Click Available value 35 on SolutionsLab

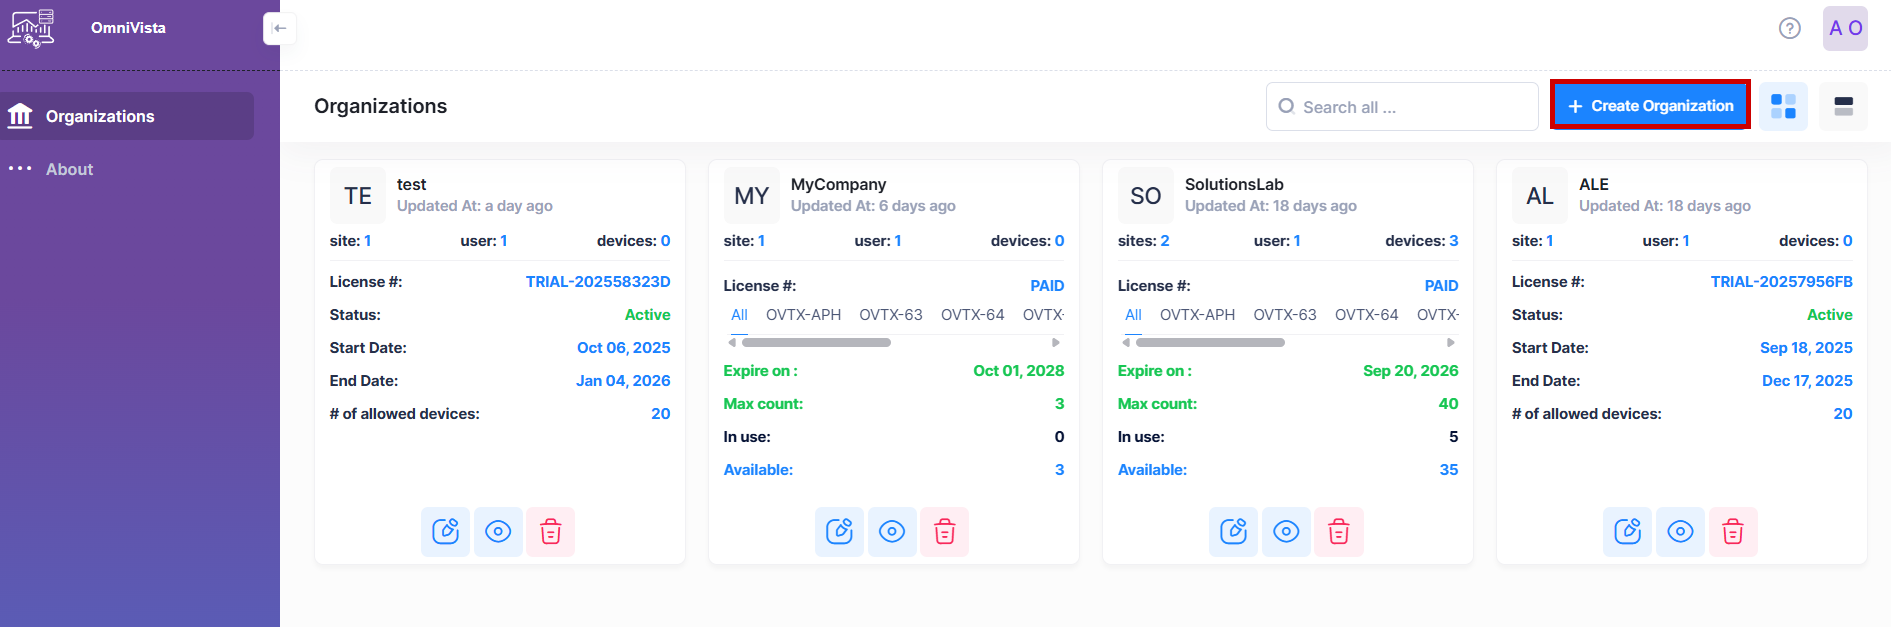(1448, 470)
